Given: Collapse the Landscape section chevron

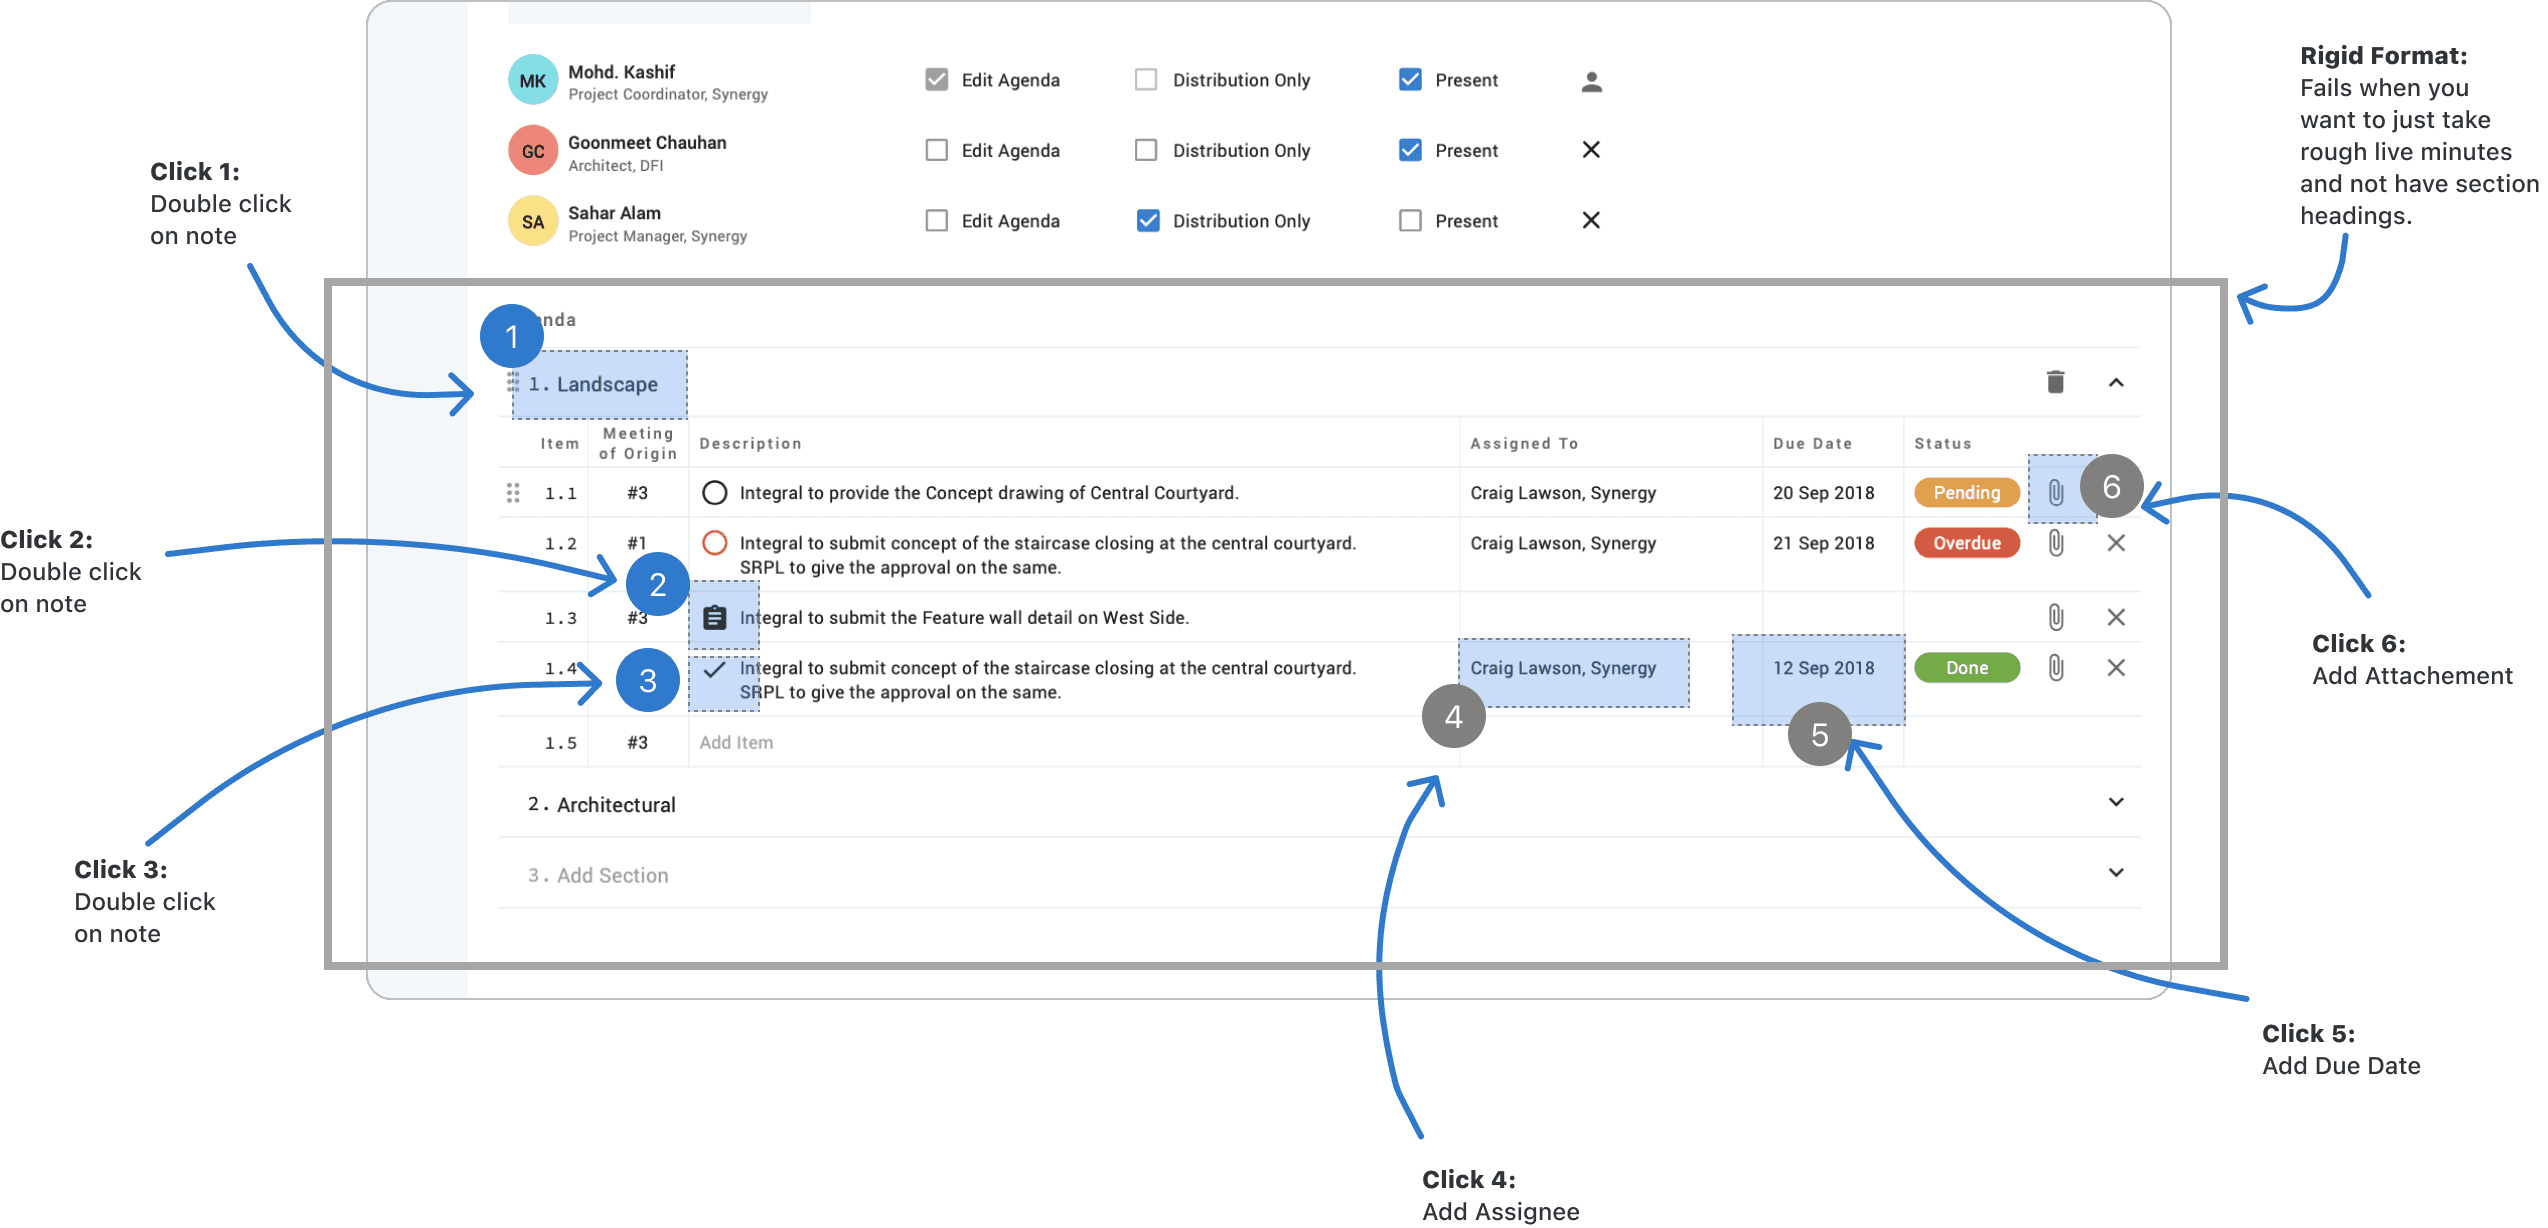Looking at the screenshot, I should 2116,383.
